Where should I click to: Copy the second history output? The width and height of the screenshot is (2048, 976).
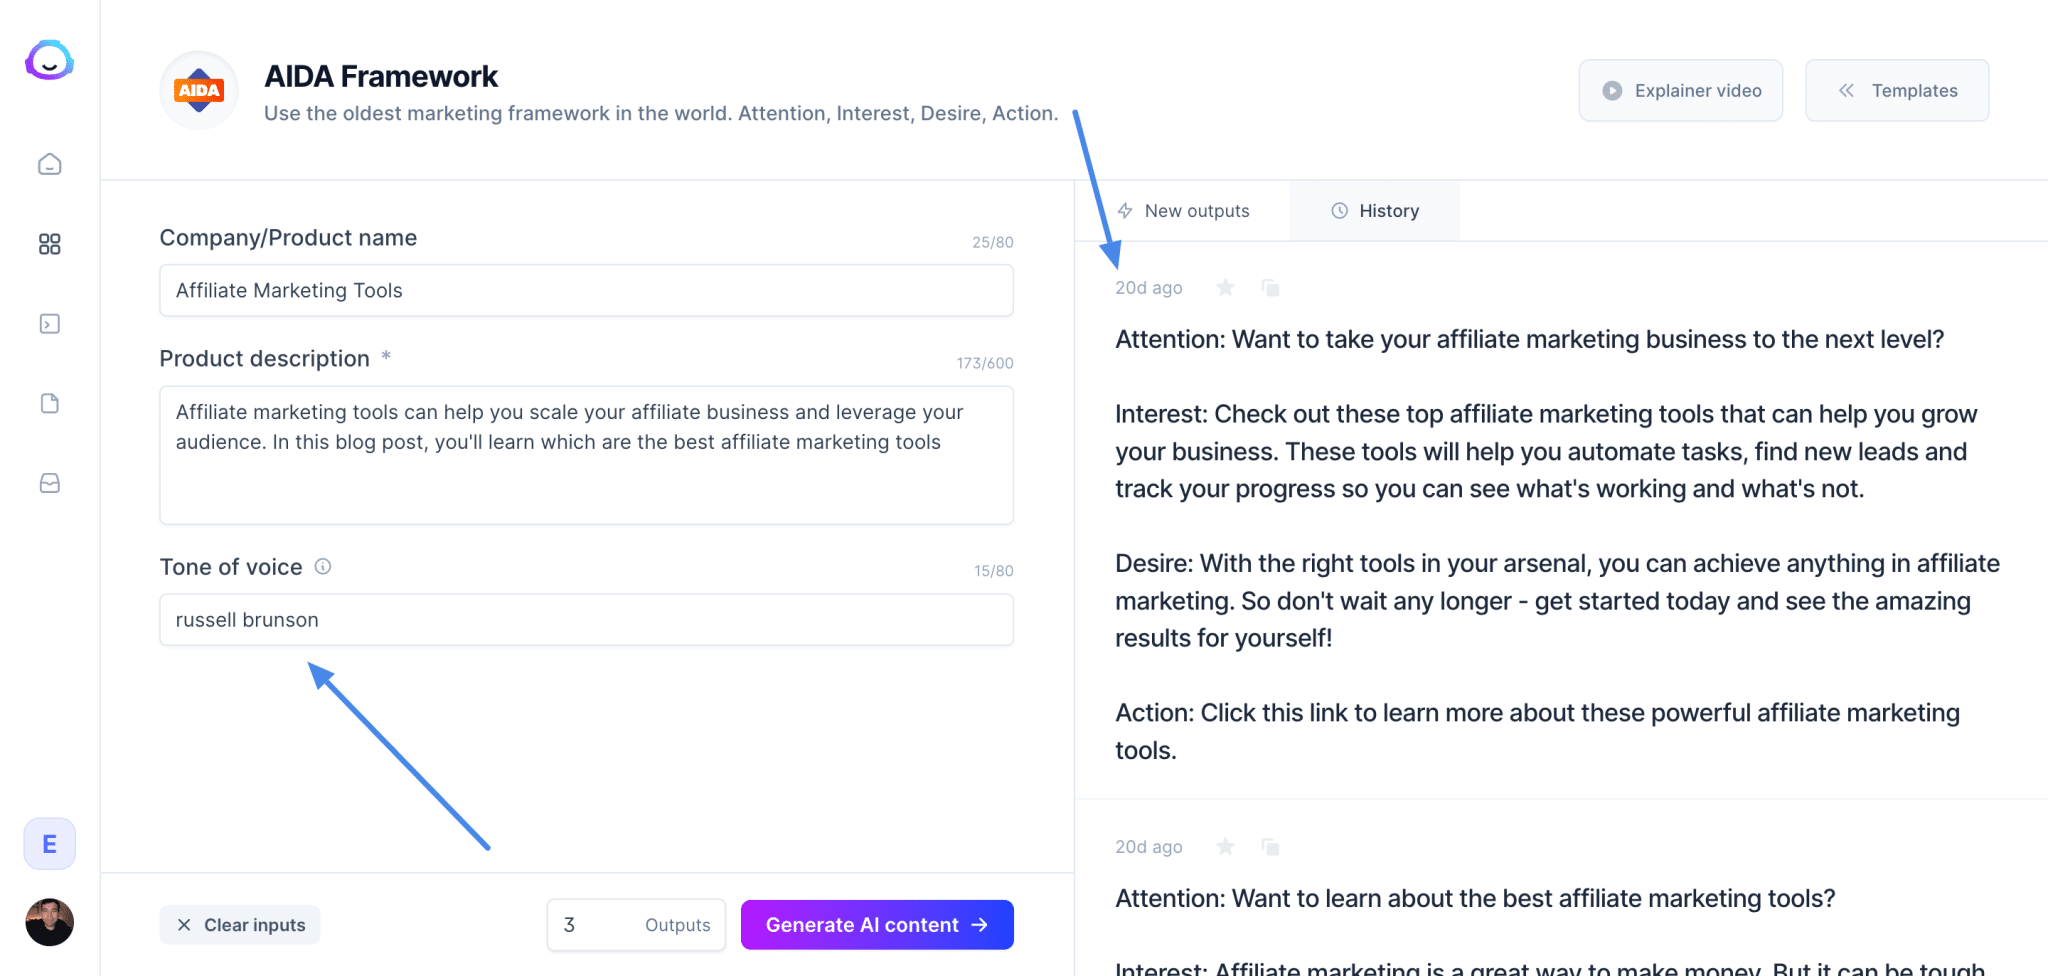click(x=1271, y=846)
